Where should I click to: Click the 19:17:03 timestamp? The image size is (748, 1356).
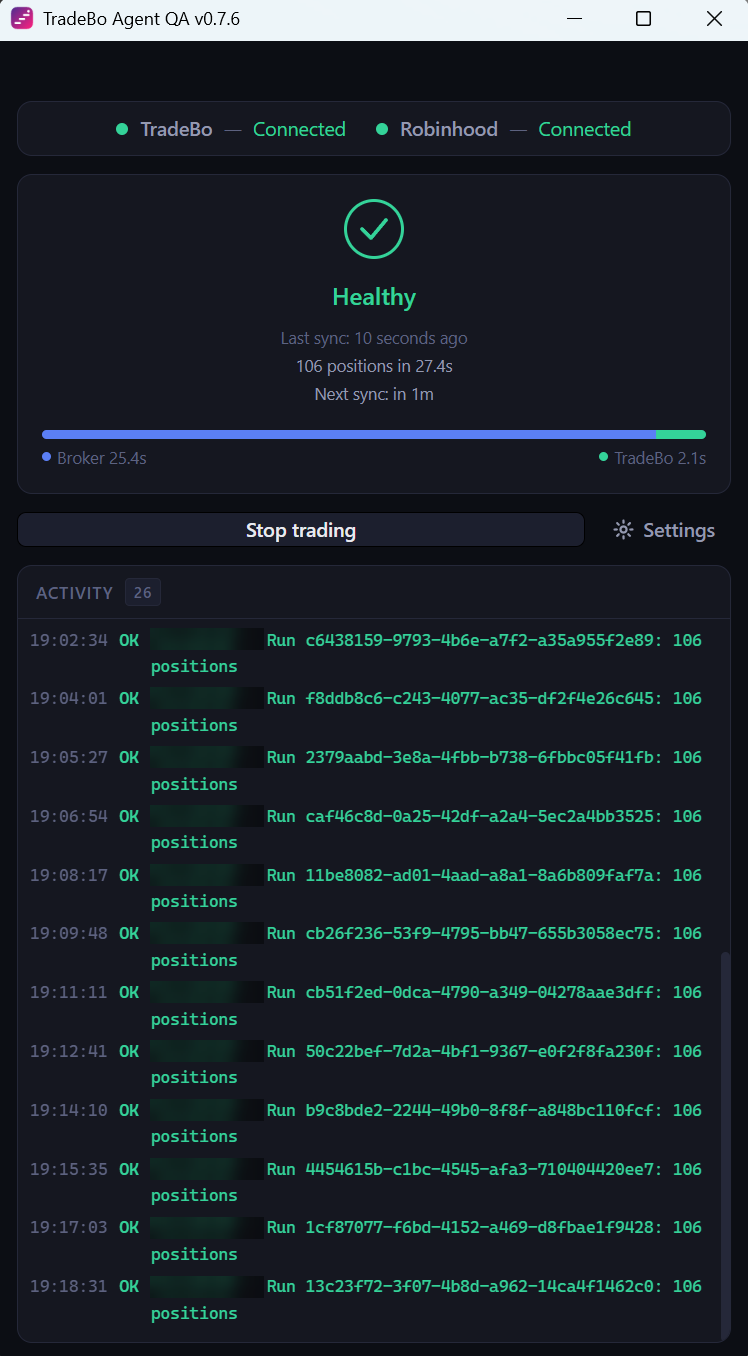(68, 1227)
